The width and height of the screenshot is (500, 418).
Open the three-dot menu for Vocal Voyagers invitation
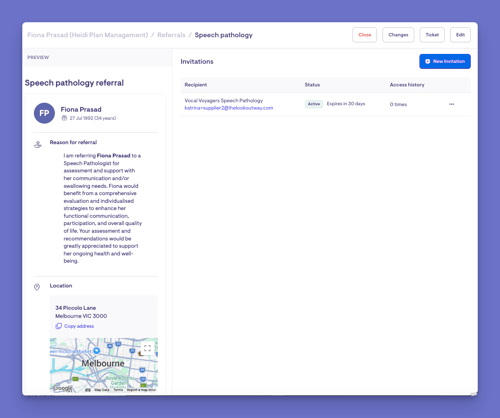[451, 104]
